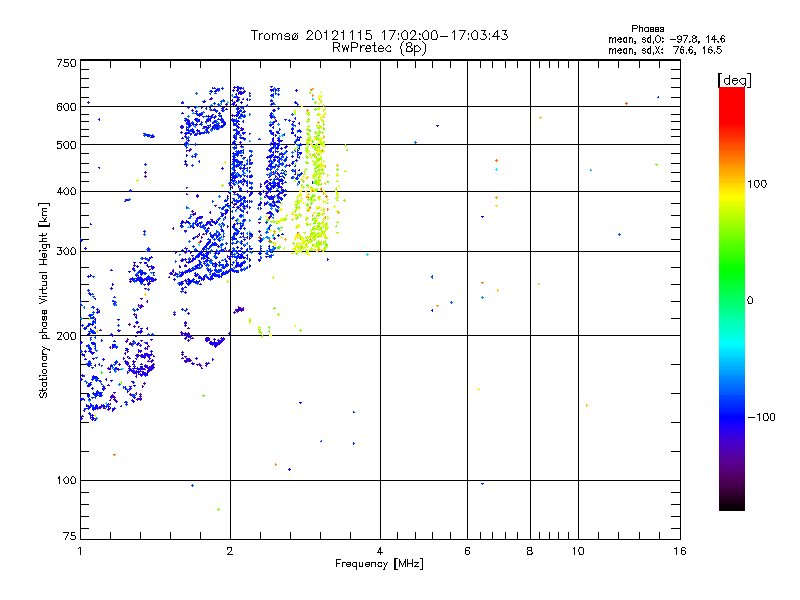Click x-axis tick label '1'
800x600 pixels.
point(80,551)
